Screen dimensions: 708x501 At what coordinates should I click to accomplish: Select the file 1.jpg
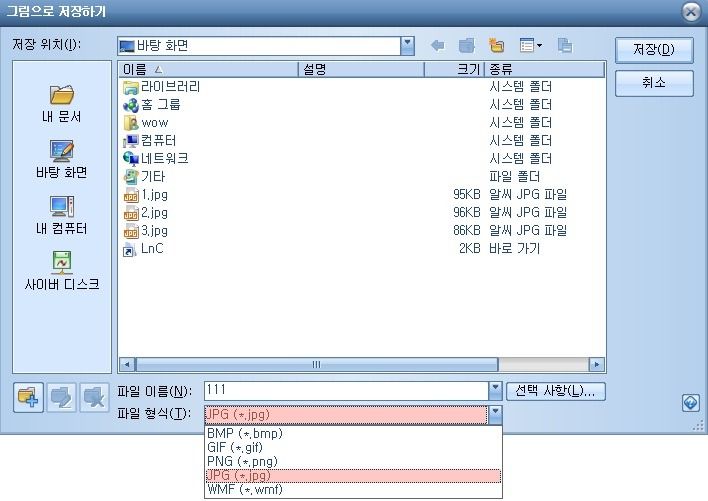tap(145, 195)
